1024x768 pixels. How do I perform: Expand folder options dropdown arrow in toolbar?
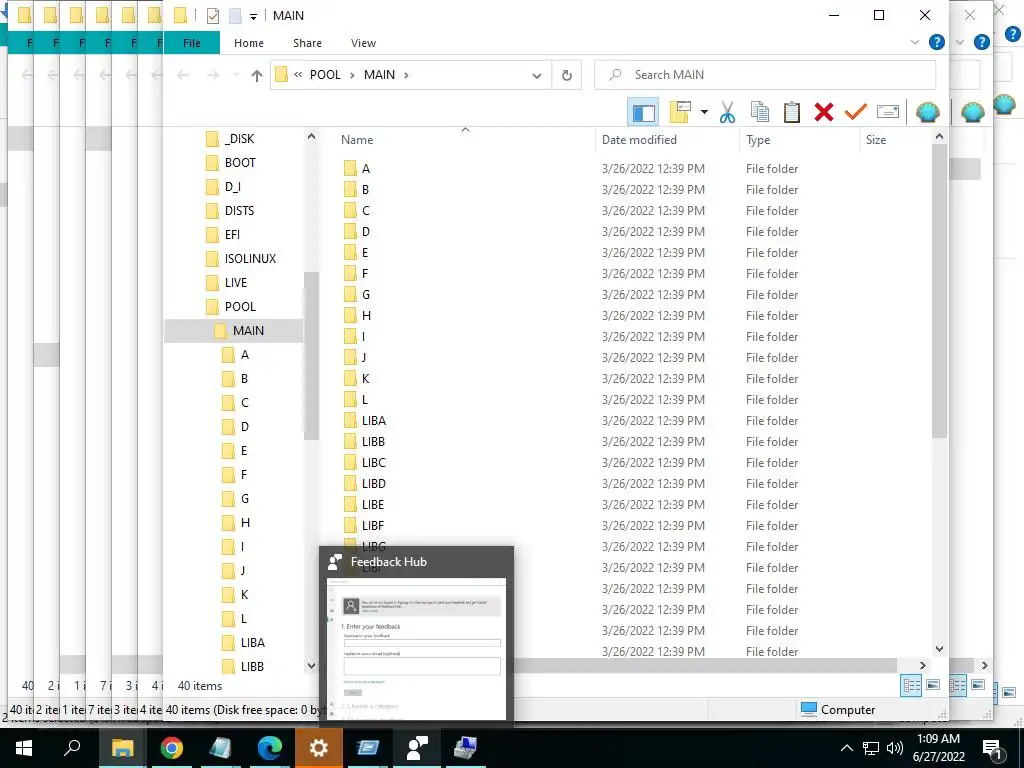[704, 112]
